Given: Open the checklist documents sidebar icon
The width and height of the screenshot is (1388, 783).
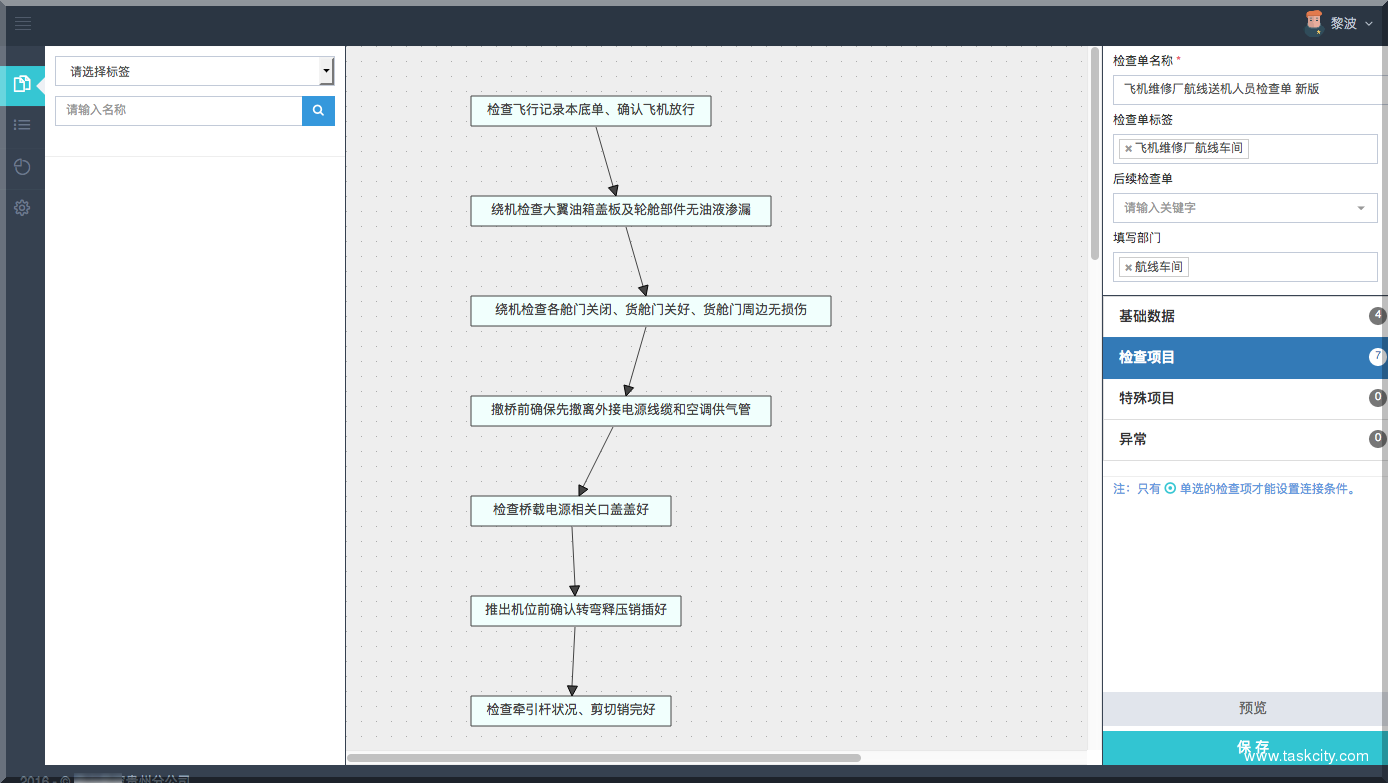Looking at the screenshot, I should [x=22, y=85].
